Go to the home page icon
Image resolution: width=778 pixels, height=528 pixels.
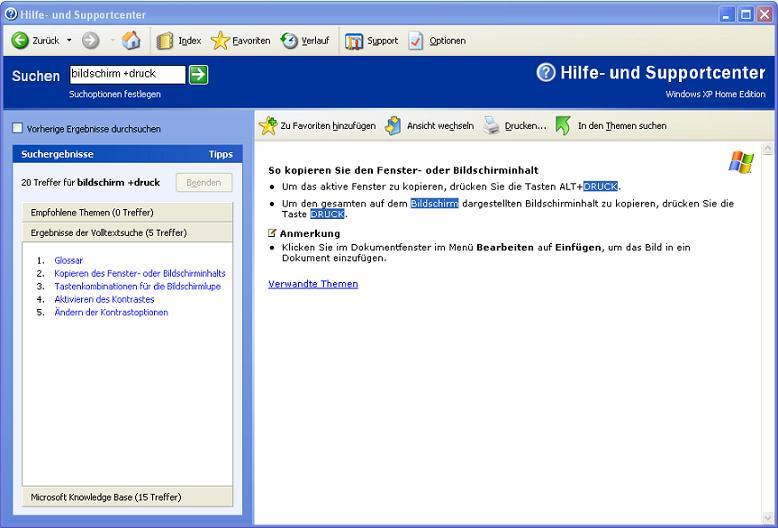131,41
